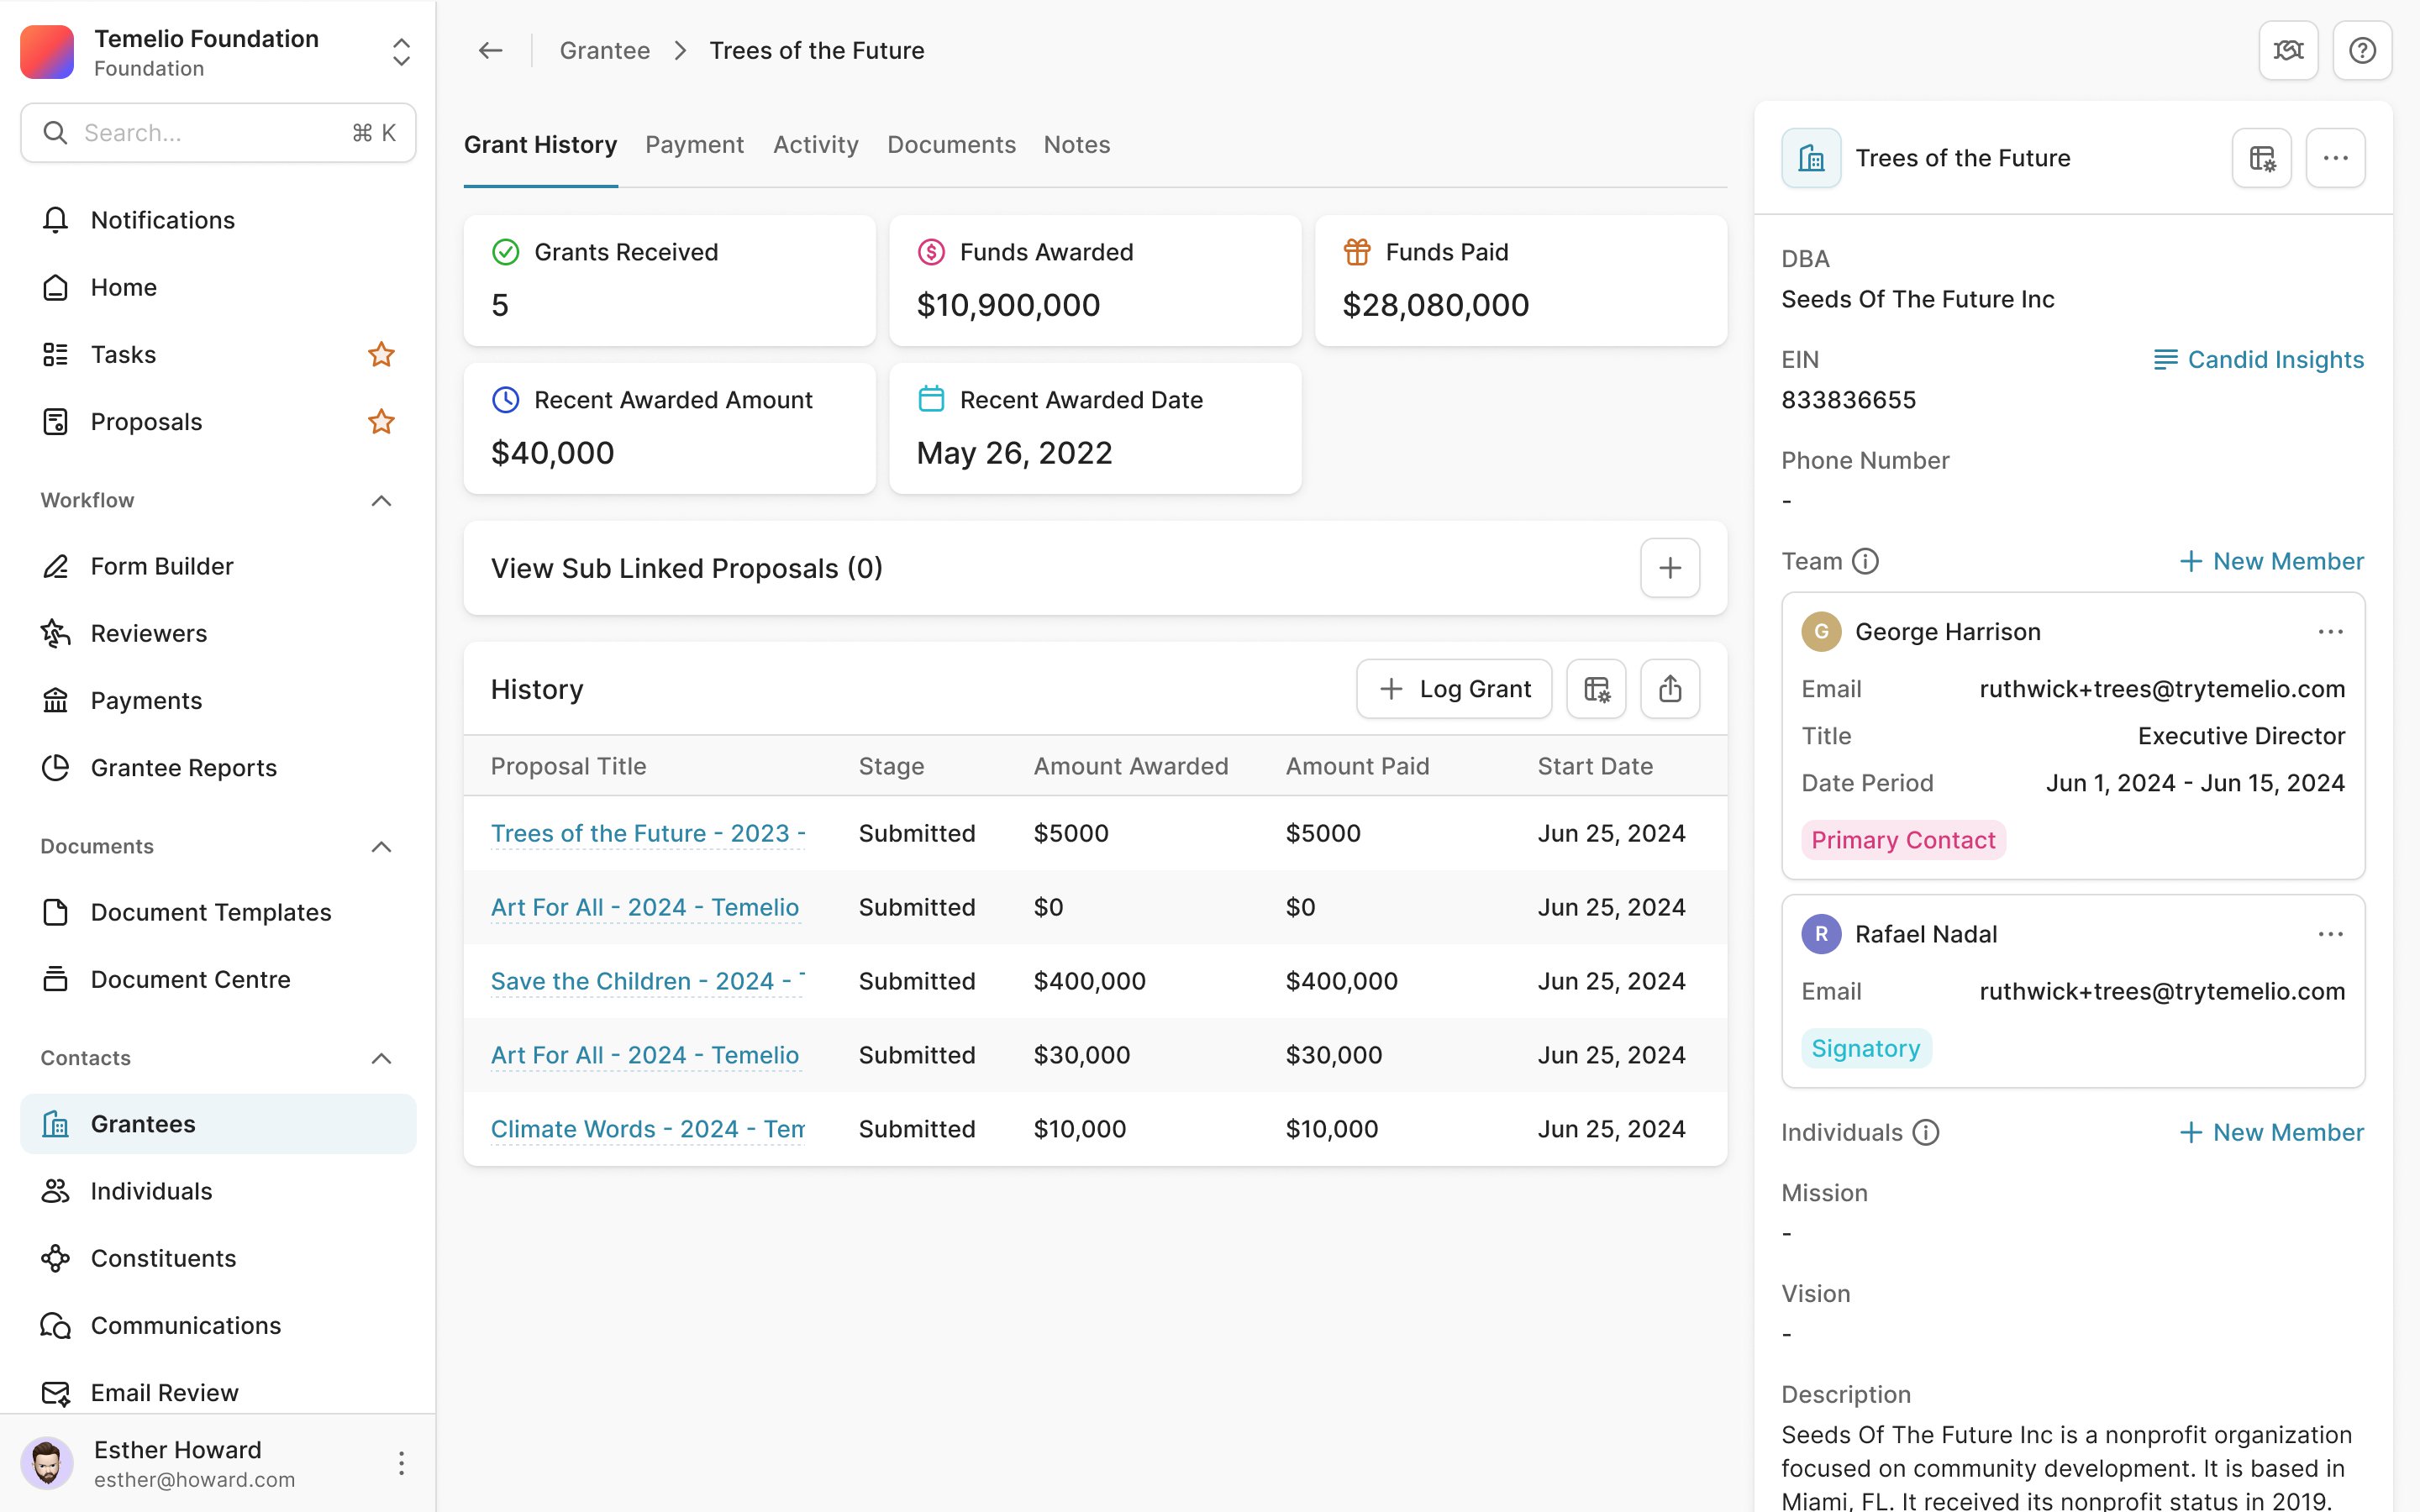Toggle the Tasks favorite star

pyautogui.click(x=381, y=355)
